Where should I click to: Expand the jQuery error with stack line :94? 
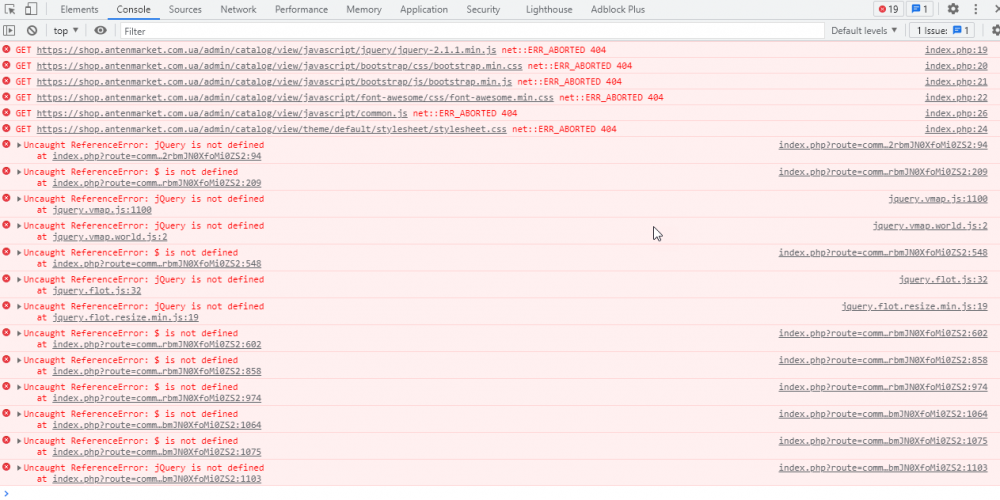tap(19, 145)
